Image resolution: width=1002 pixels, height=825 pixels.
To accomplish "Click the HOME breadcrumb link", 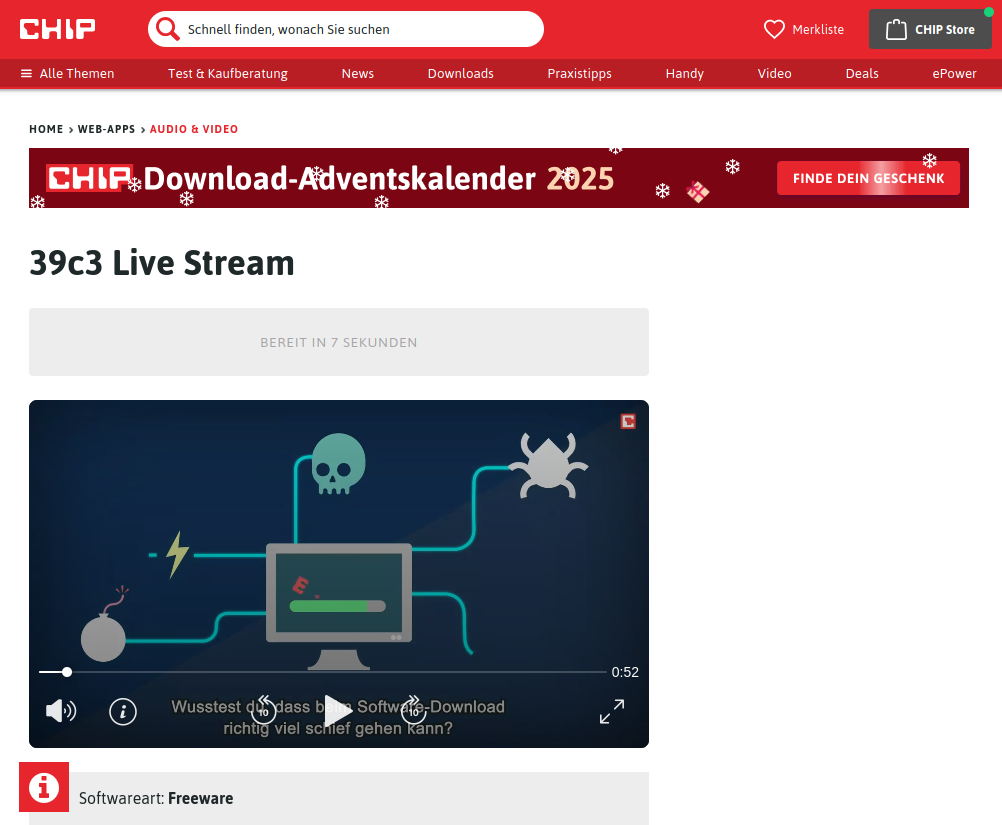I will click(46, 130).
